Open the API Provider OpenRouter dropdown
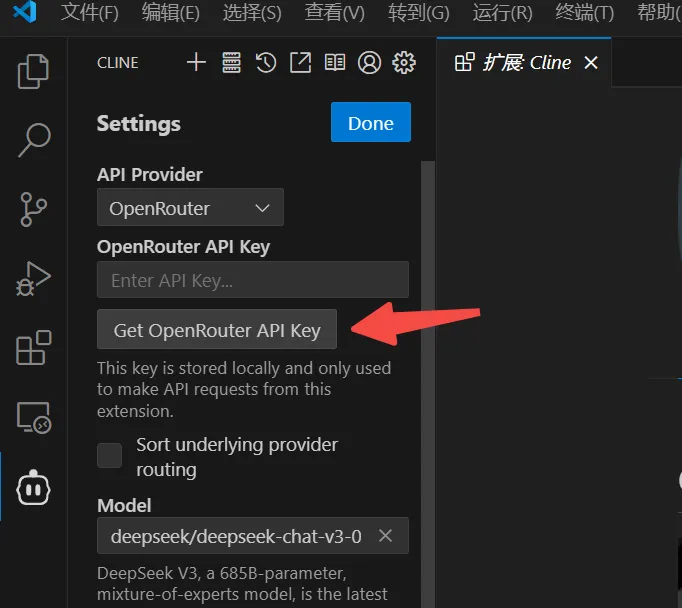 tap(190, 207)
